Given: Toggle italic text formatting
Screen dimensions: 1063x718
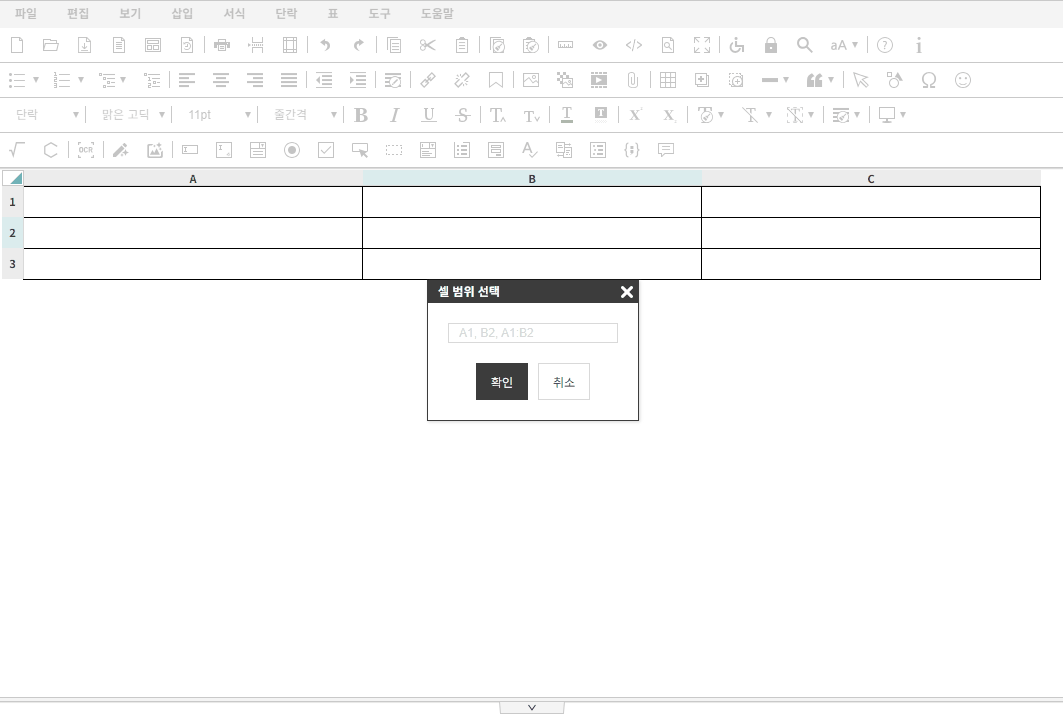Looking at the screenshot, I should (394, 115).
